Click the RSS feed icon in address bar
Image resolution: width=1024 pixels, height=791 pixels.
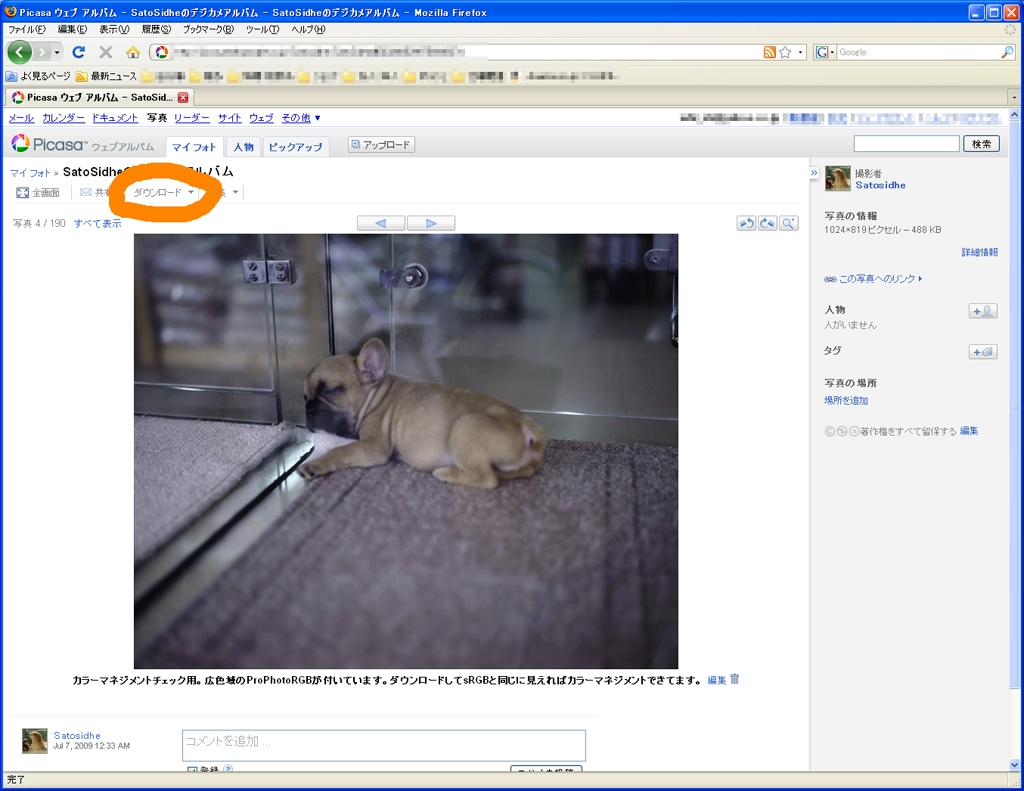point(770,52)
